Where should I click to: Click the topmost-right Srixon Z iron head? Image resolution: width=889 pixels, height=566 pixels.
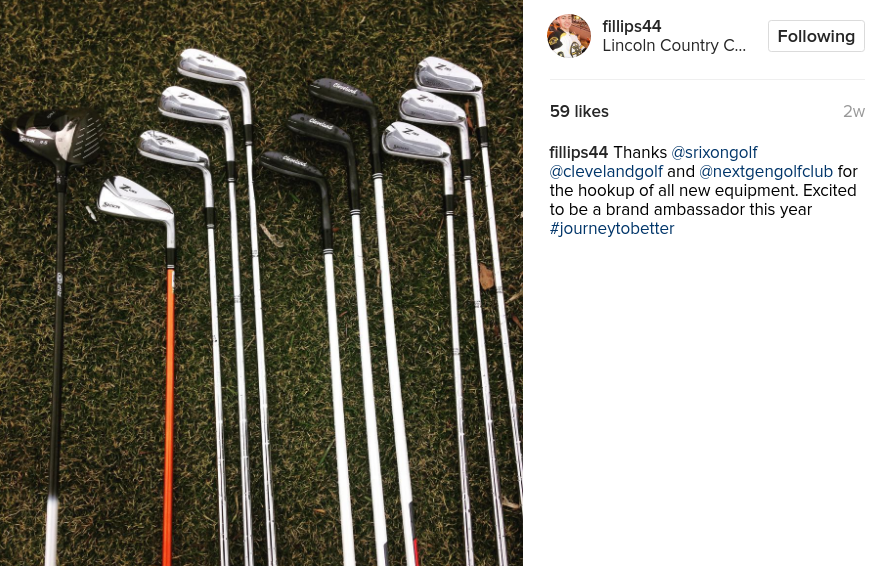448,75
